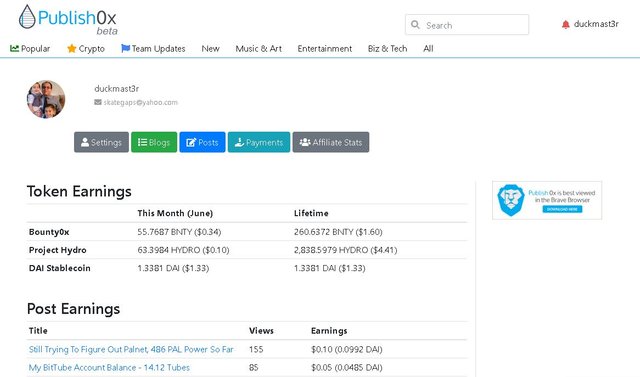
Task: Click the Earnings column header
Action: point(329,331)
